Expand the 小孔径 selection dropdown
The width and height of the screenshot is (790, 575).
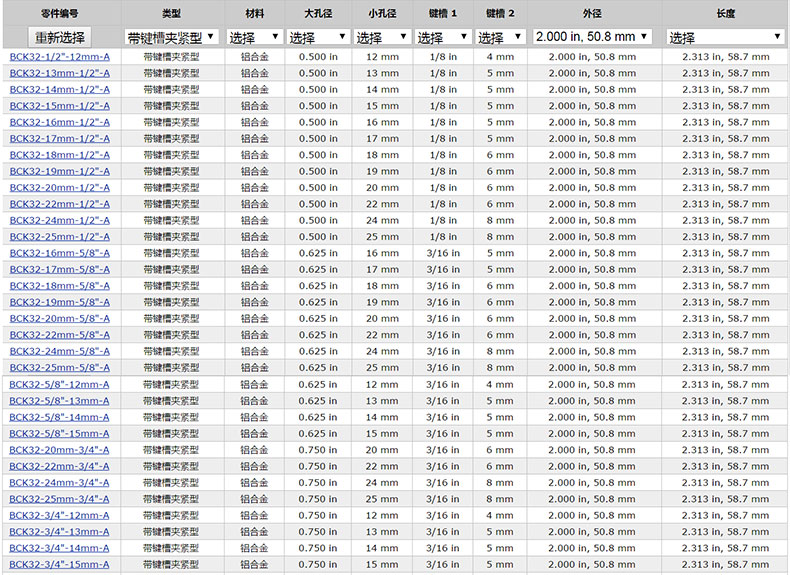tap(382, 37)
